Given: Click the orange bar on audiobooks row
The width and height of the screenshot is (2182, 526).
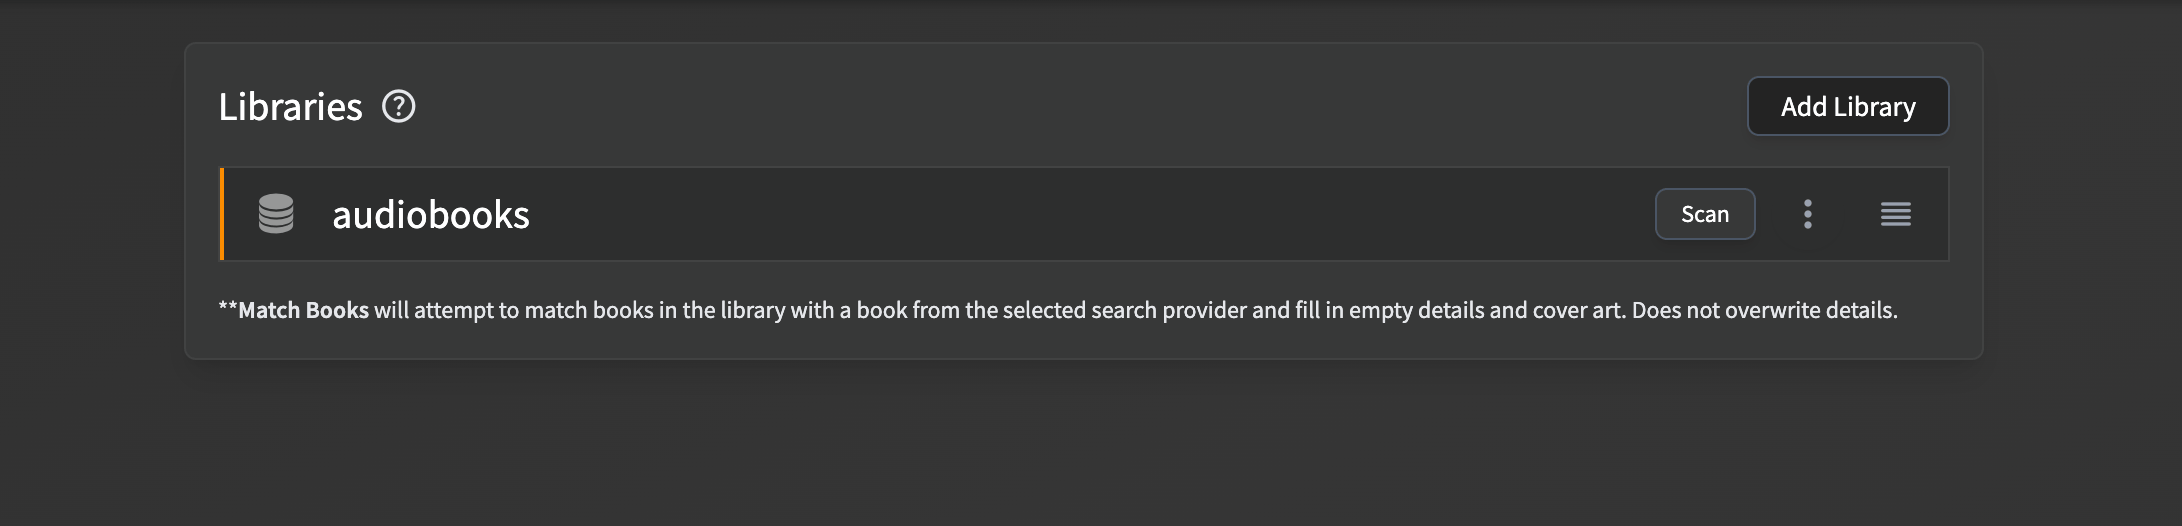Looking at the screenshot, I should [222, 214].
